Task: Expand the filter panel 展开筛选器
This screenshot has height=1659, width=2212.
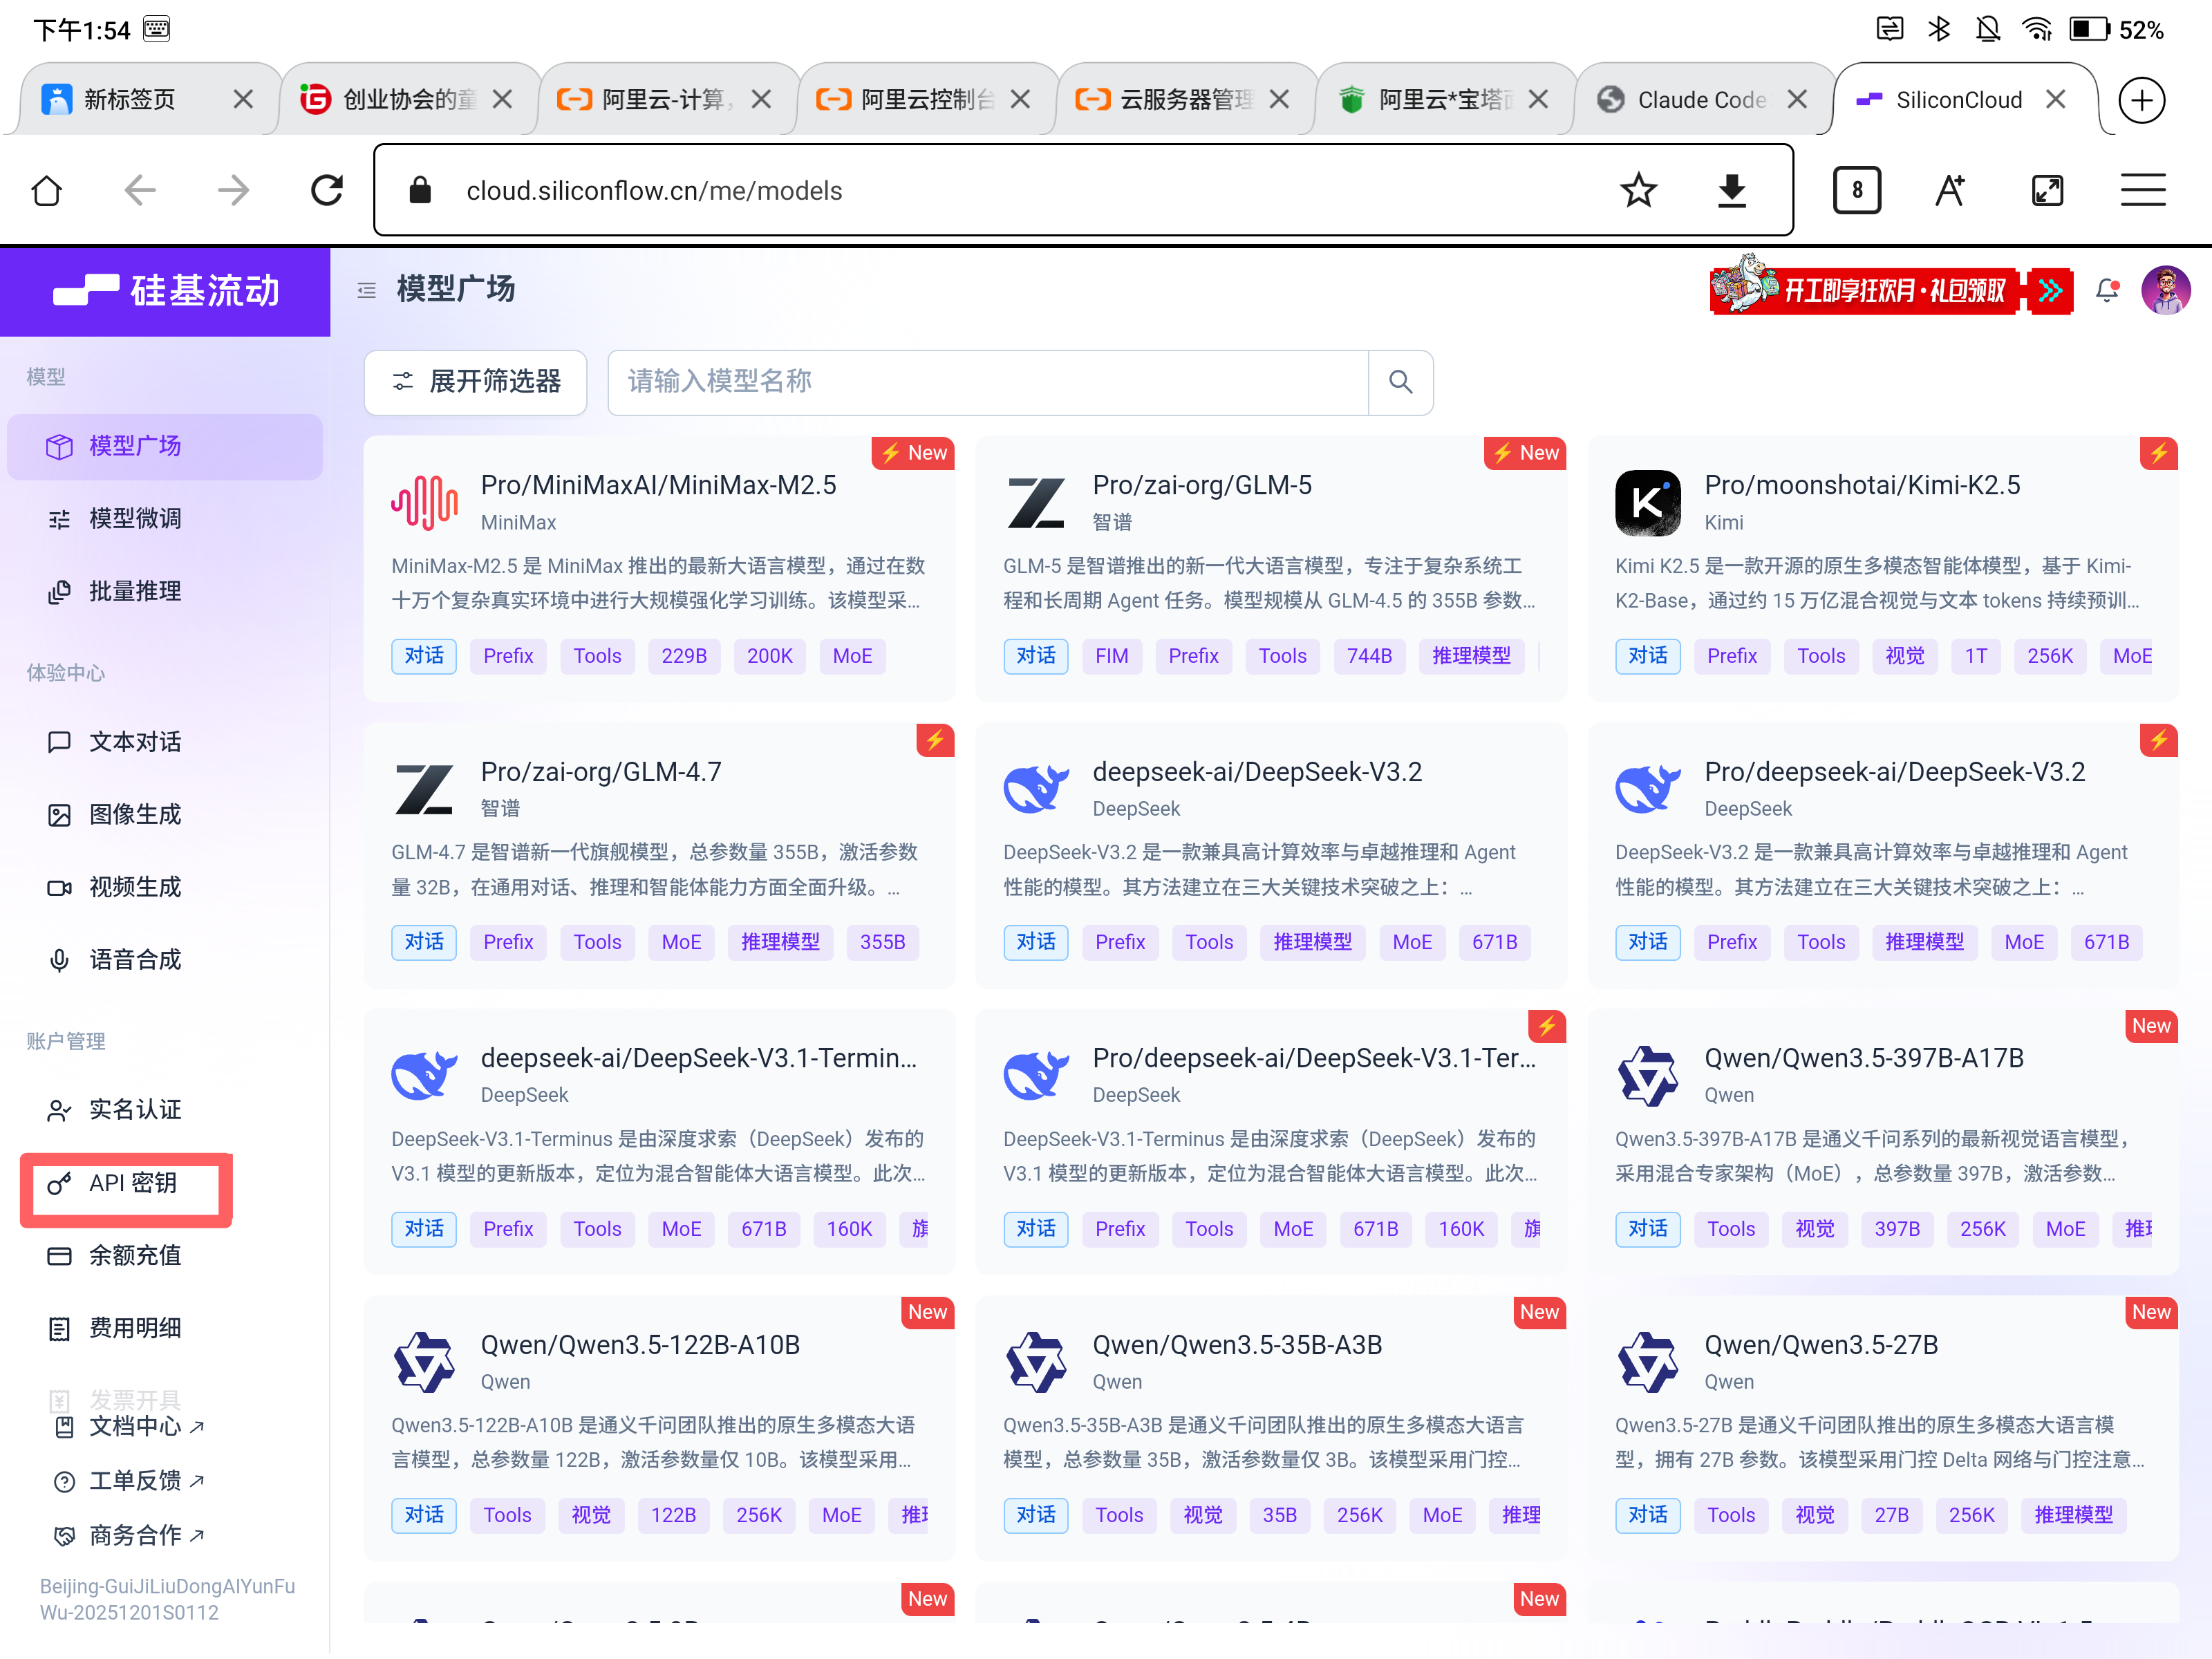Action: click(x=476, y=382)
